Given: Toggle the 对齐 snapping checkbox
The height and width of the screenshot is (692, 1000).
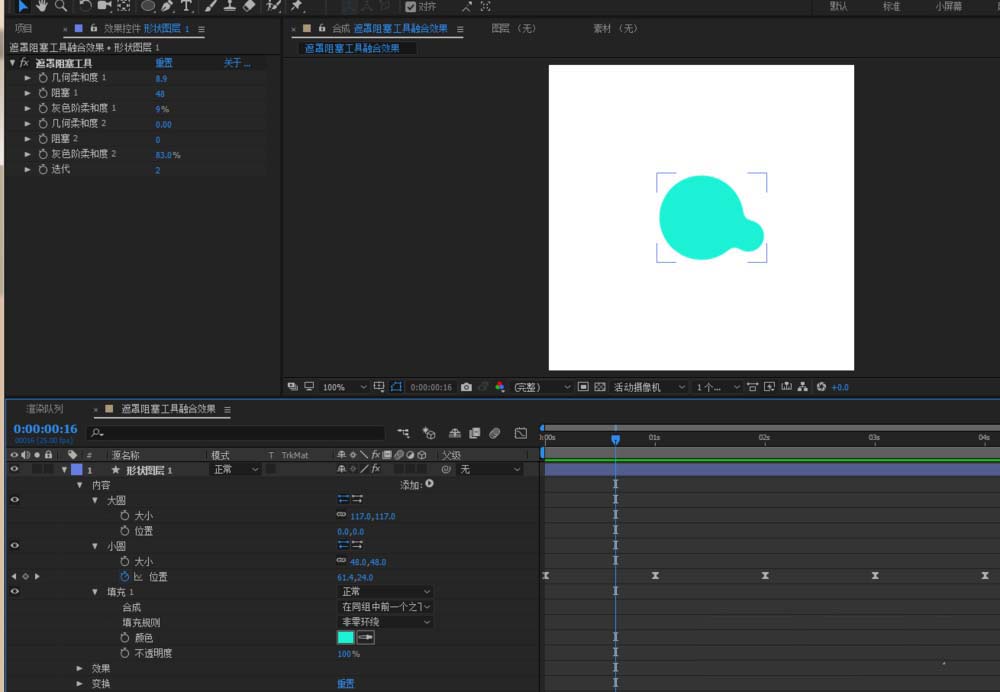Looking at the screenshot, I should pos(411,6).
